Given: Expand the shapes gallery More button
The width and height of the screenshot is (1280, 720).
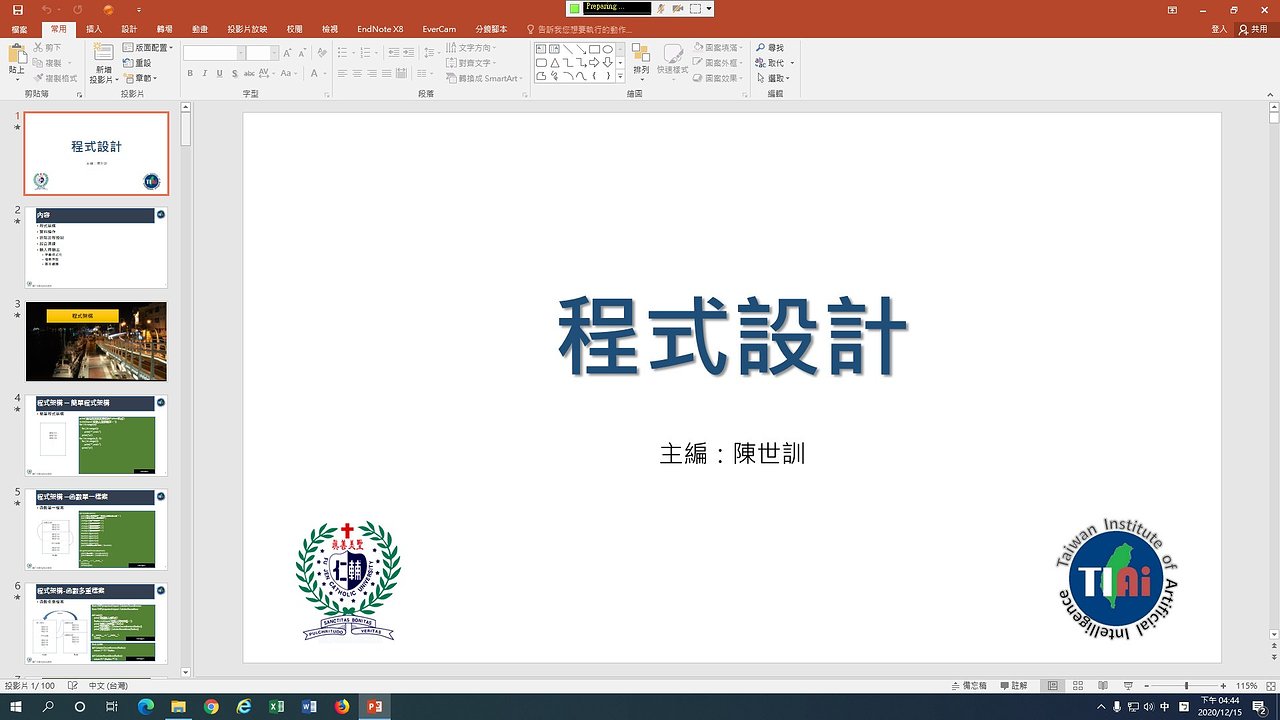Looking at the screenshot, I should (x=620, y=76).
